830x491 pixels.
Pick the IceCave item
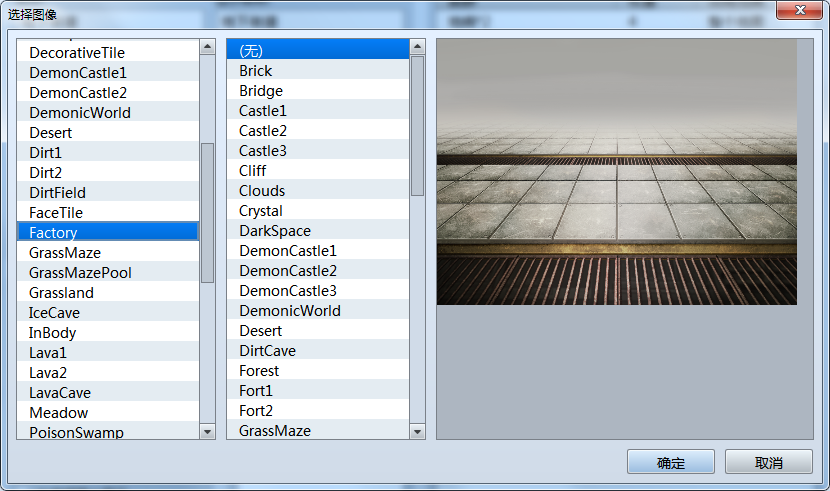(108, 313)
